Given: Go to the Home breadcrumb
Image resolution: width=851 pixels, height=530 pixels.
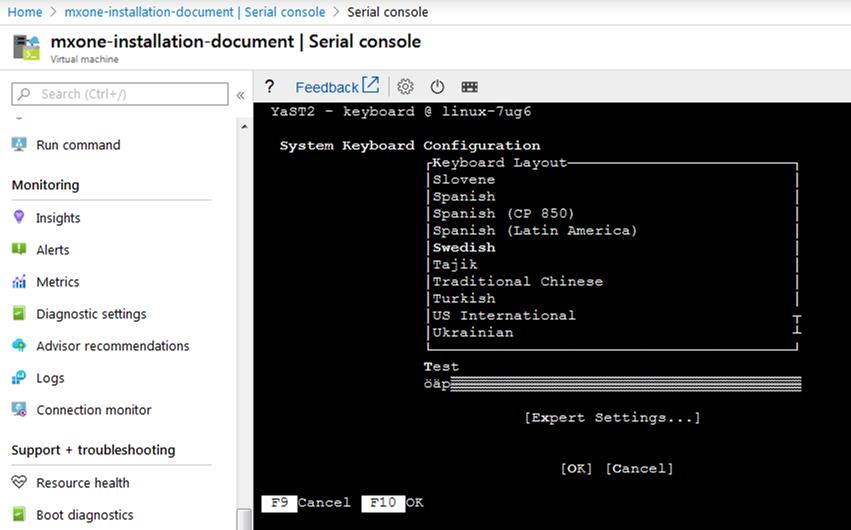Looking at the screenshot, I should pos(24,11).
